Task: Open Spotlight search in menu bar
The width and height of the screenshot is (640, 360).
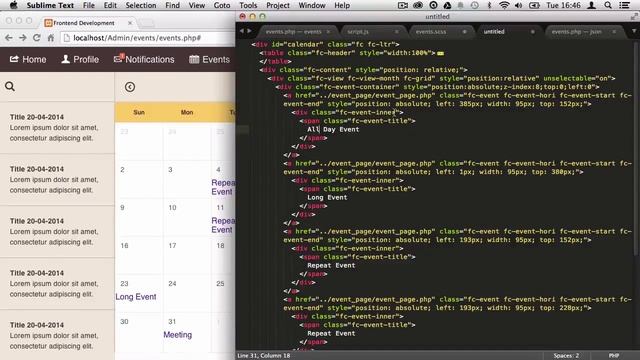Action: click(608, 5)
